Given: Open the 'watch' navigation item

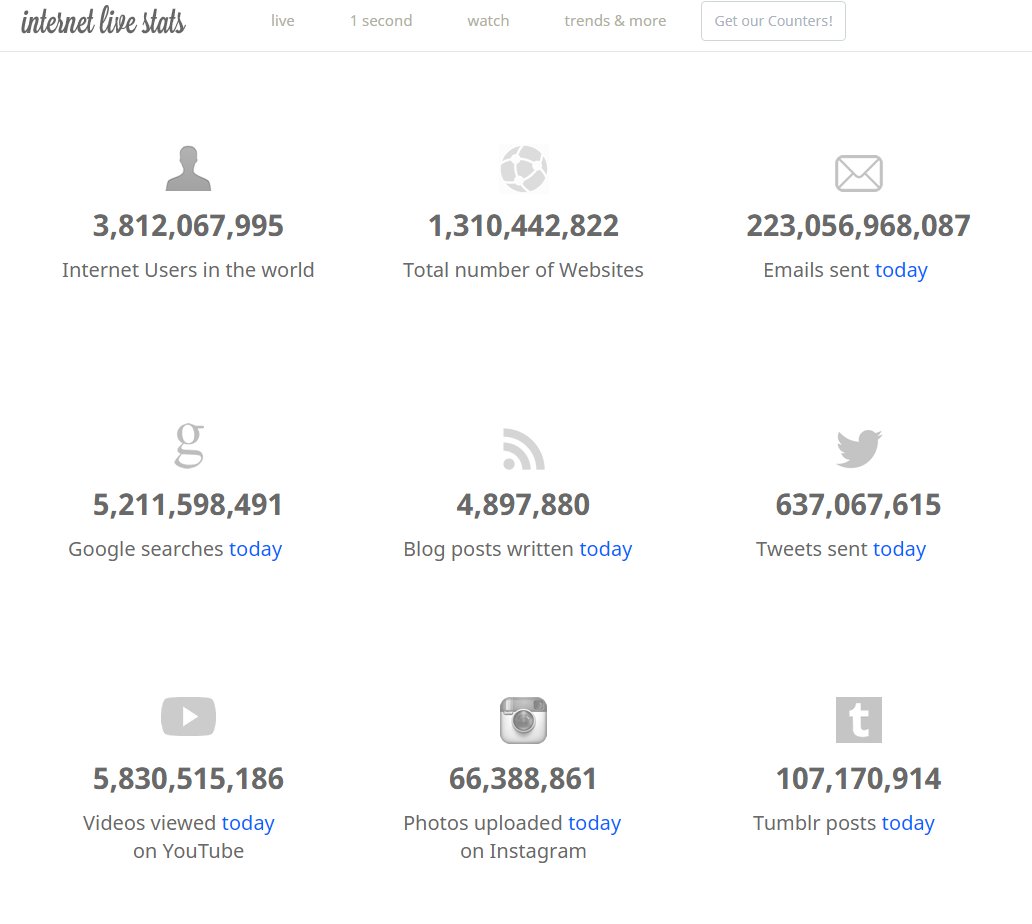Looking at the screenshot, I should click(488, 21).
